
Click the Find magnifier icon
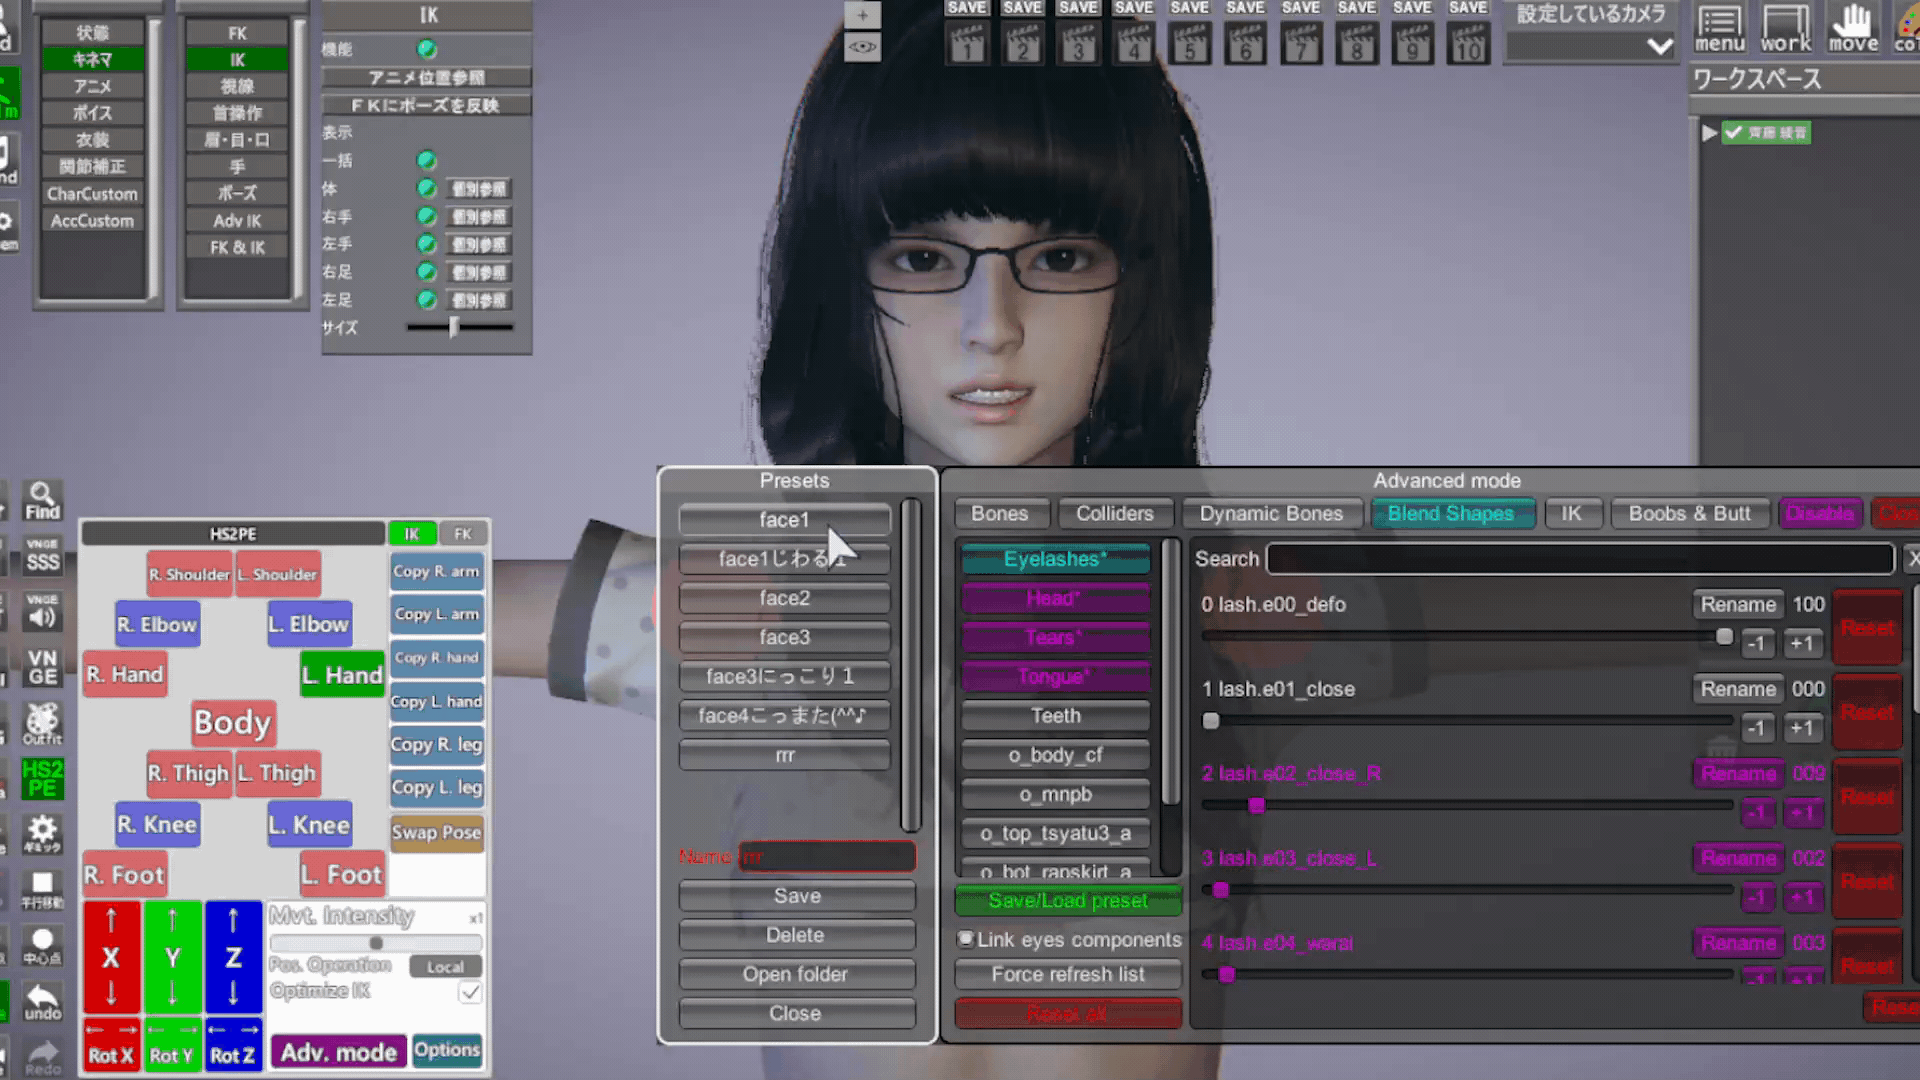42,500
